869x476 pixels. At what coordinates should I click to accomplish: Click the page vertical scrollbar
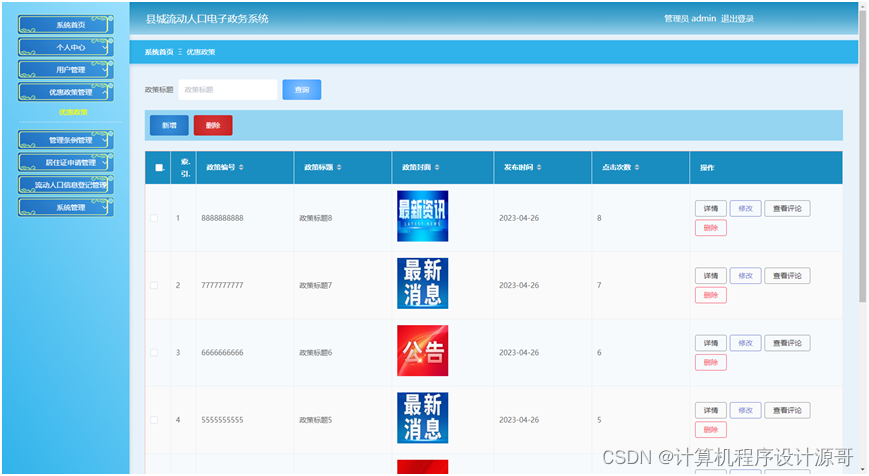[862, 155]
